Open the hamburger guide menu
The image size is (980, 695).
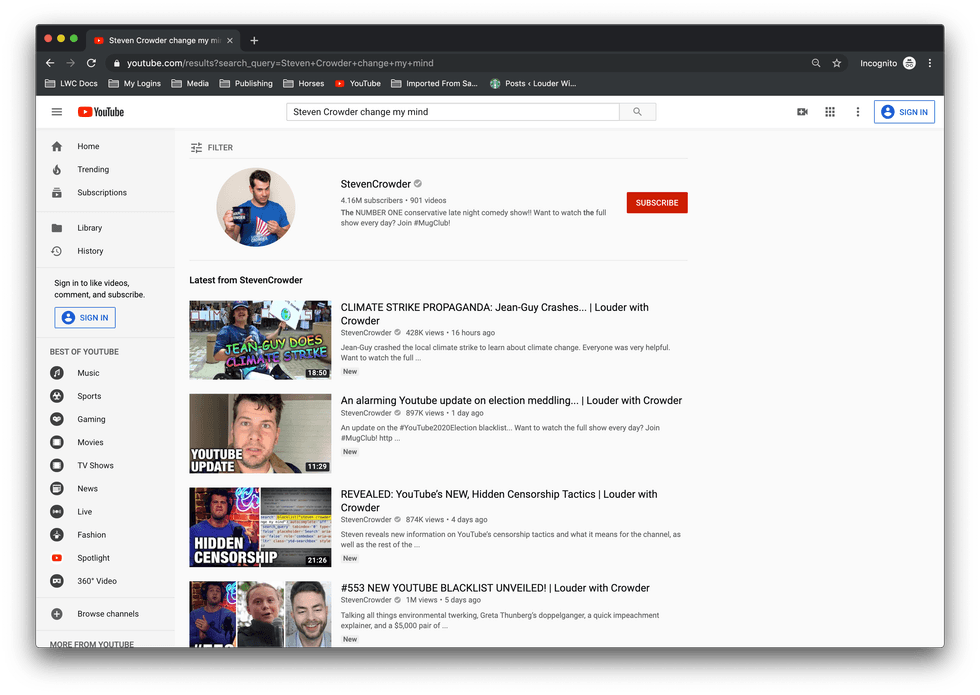(x=57, y=112)
